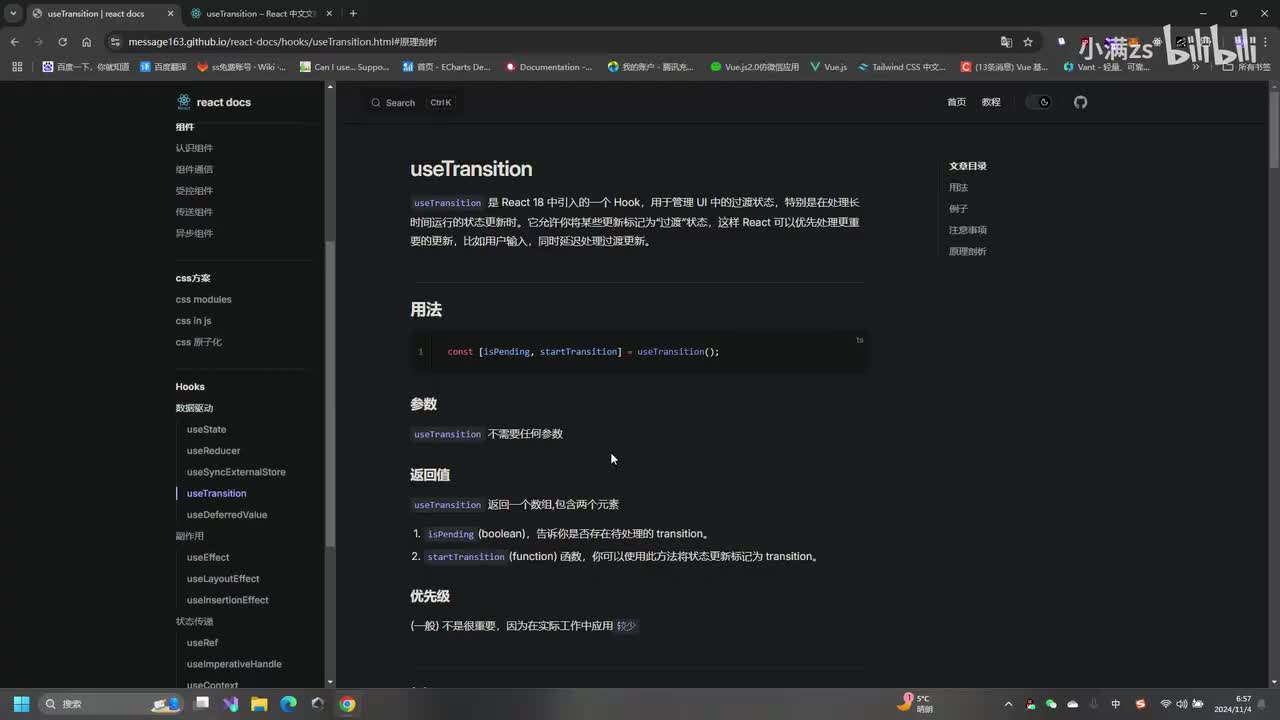Viewport: 1280px width, 720px height.
Task: Reload the current page
Action: 62,42
